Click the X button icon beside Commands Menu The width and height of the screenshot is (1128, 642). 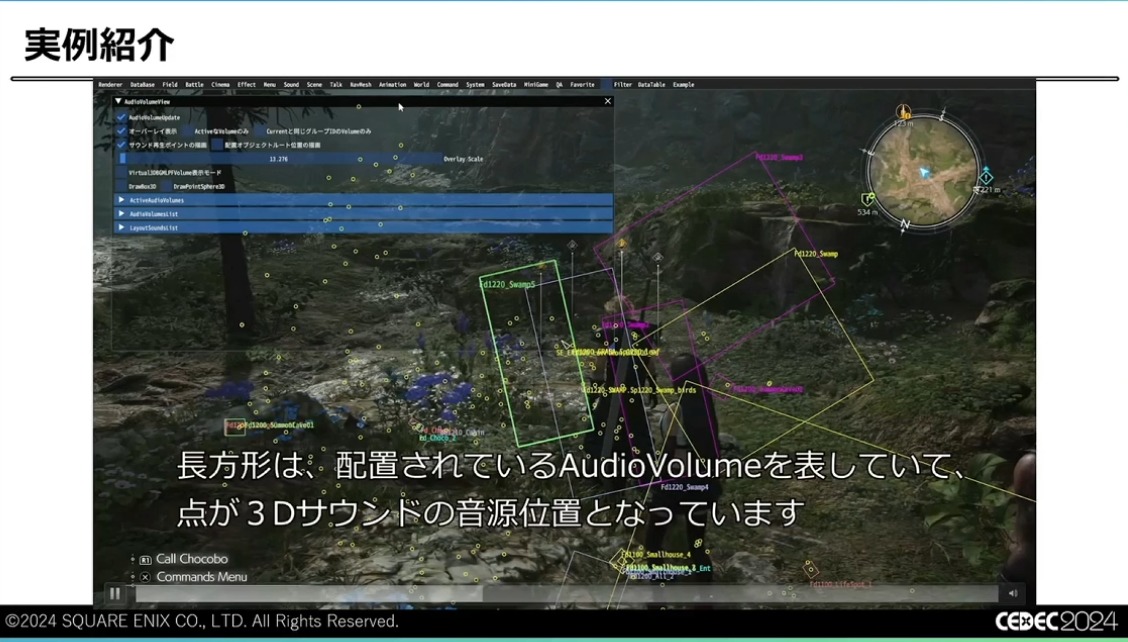(145, 577)
